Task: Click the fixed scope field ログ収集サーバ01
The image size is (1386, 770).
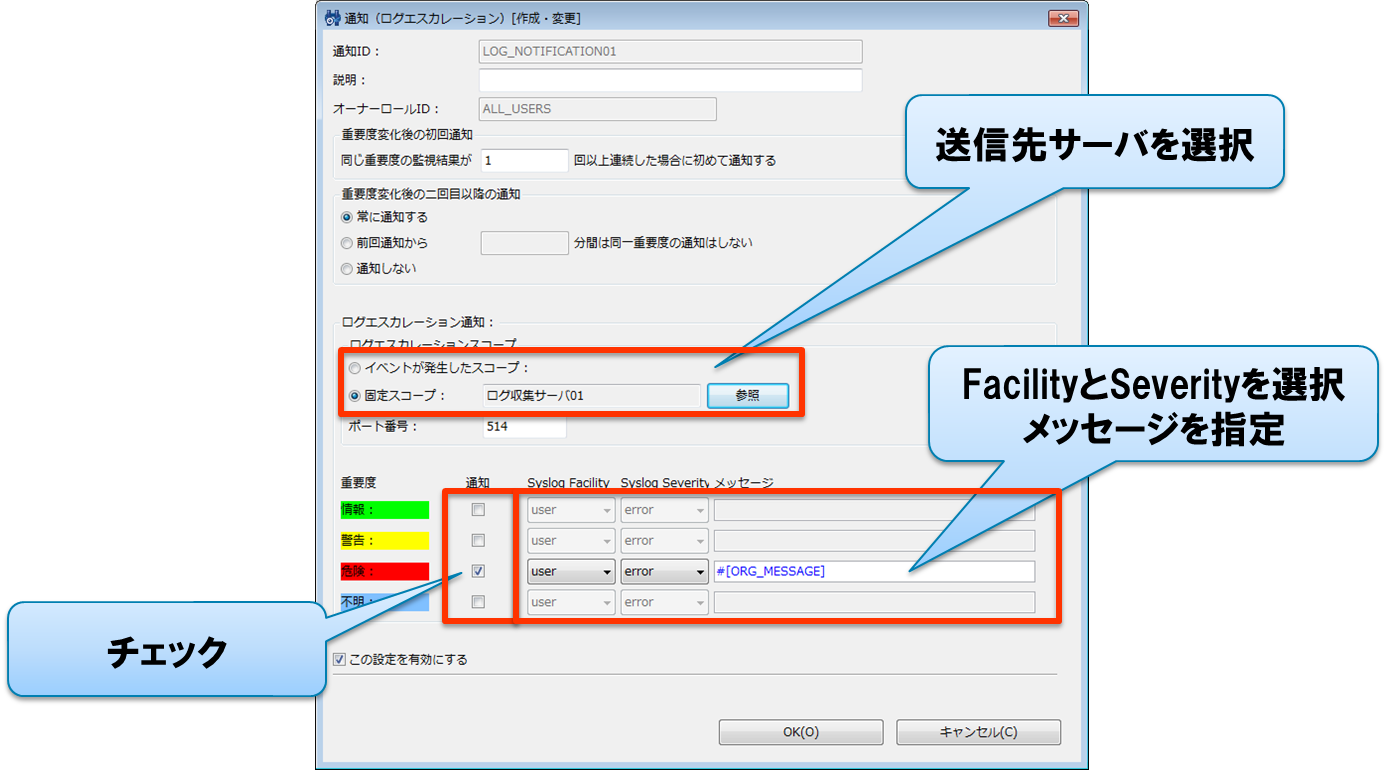Action: click(x=591, y=395)
